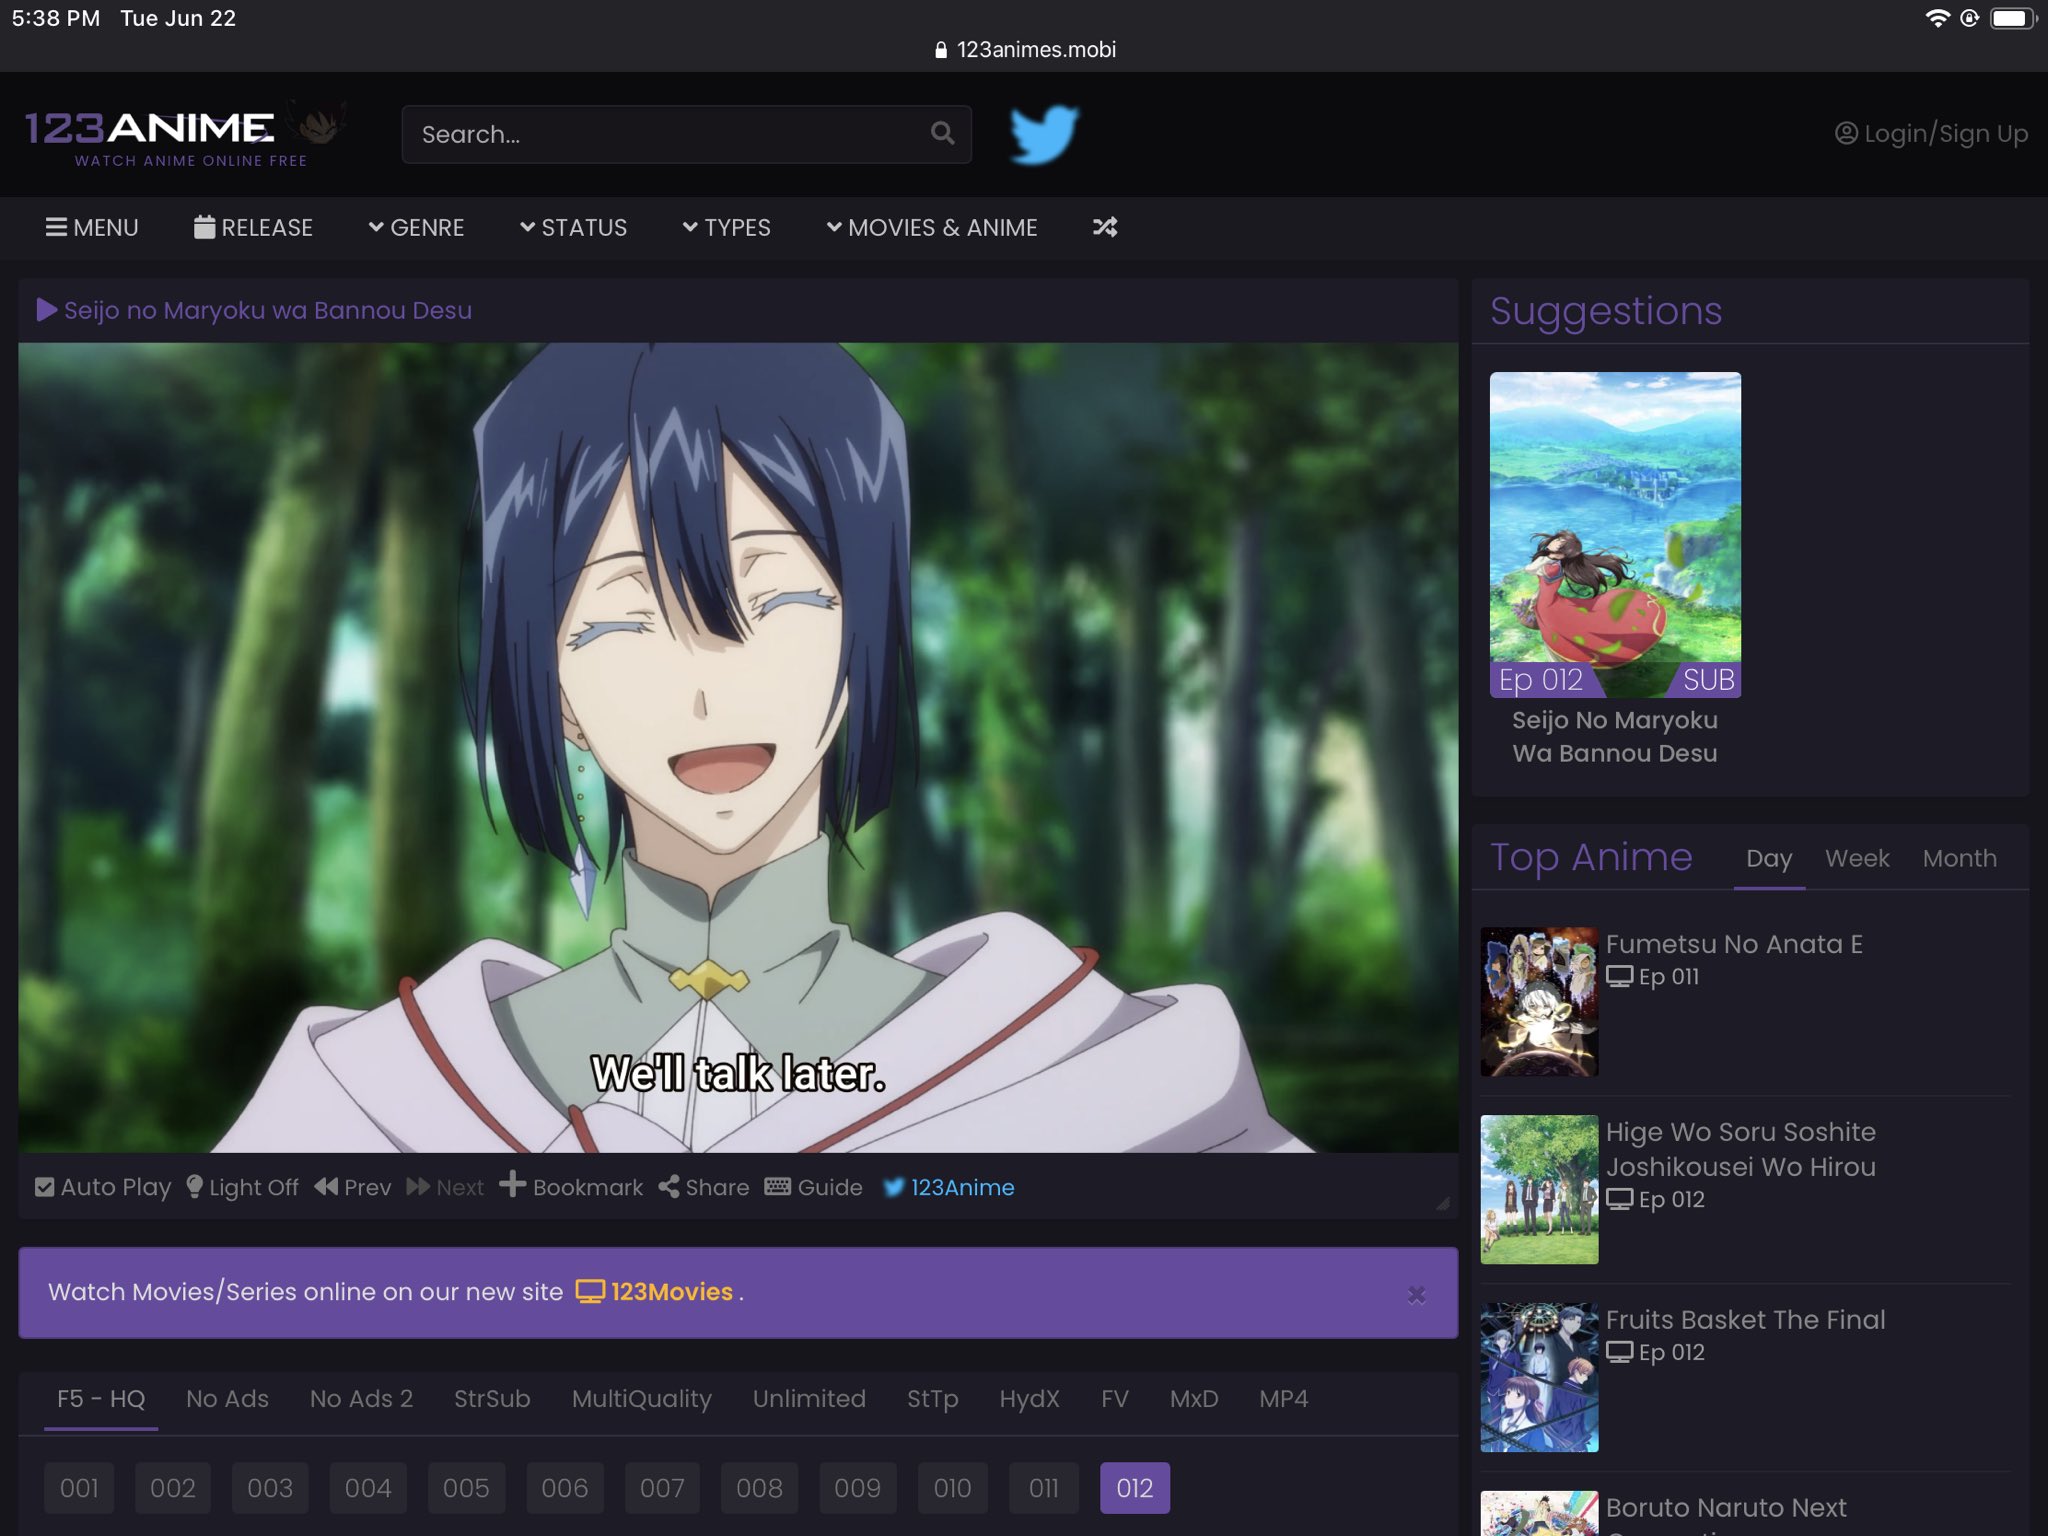Go to Next episode
Viewport: 2048px width, 1536px height.
coord(445,1187)
